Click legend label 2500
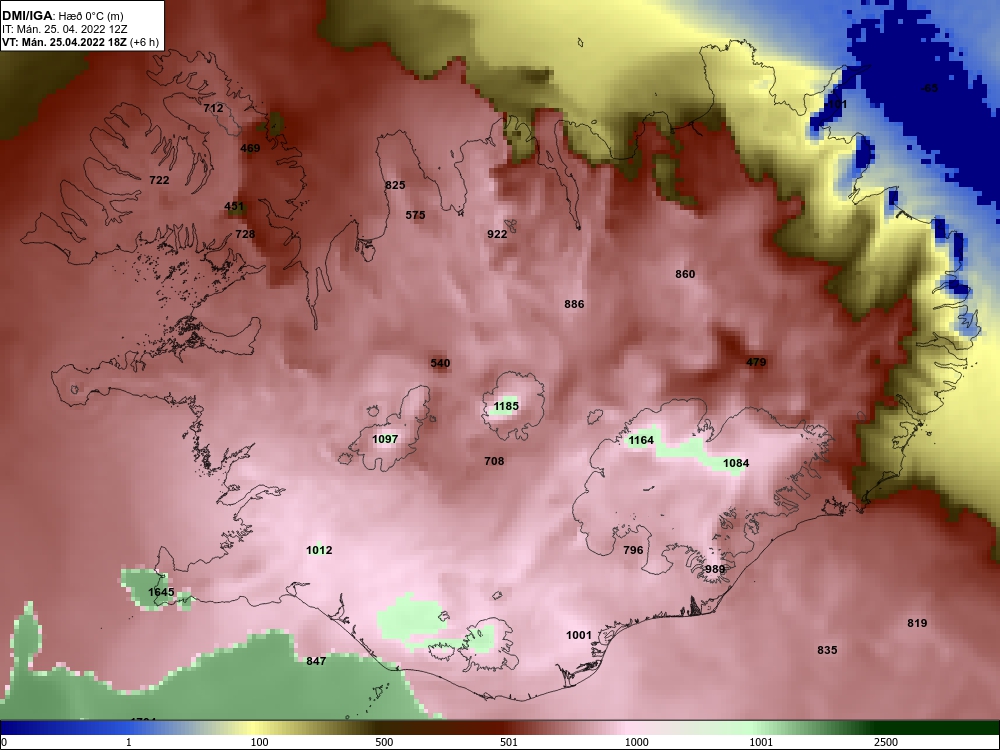 click(x=886, y=742)
